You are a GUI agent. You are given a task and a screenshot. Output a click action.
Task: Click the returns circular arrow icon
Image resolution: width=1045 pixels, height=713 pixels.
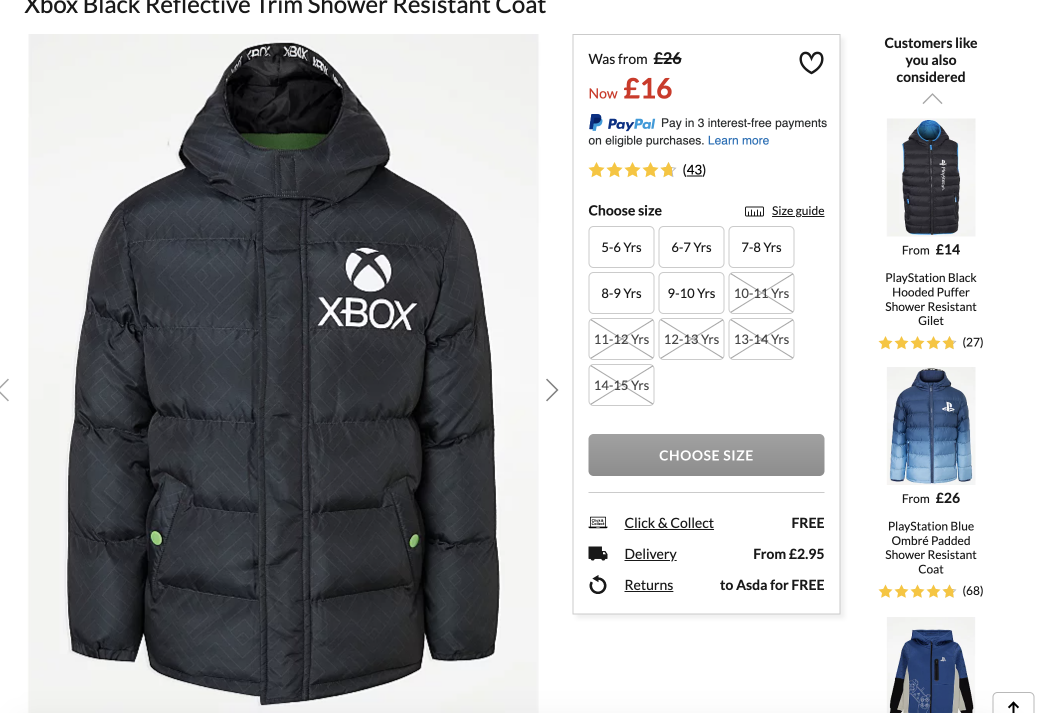click(x=598, y=585)
